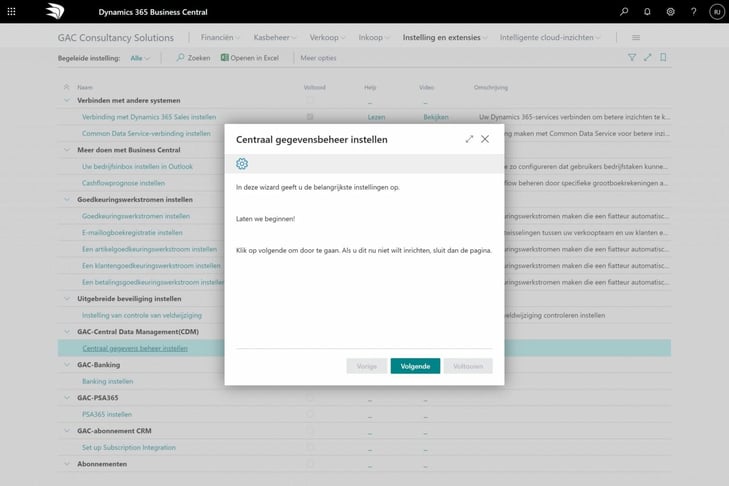
Task: Sort by the Naam column header
Action: pos(85,87)
